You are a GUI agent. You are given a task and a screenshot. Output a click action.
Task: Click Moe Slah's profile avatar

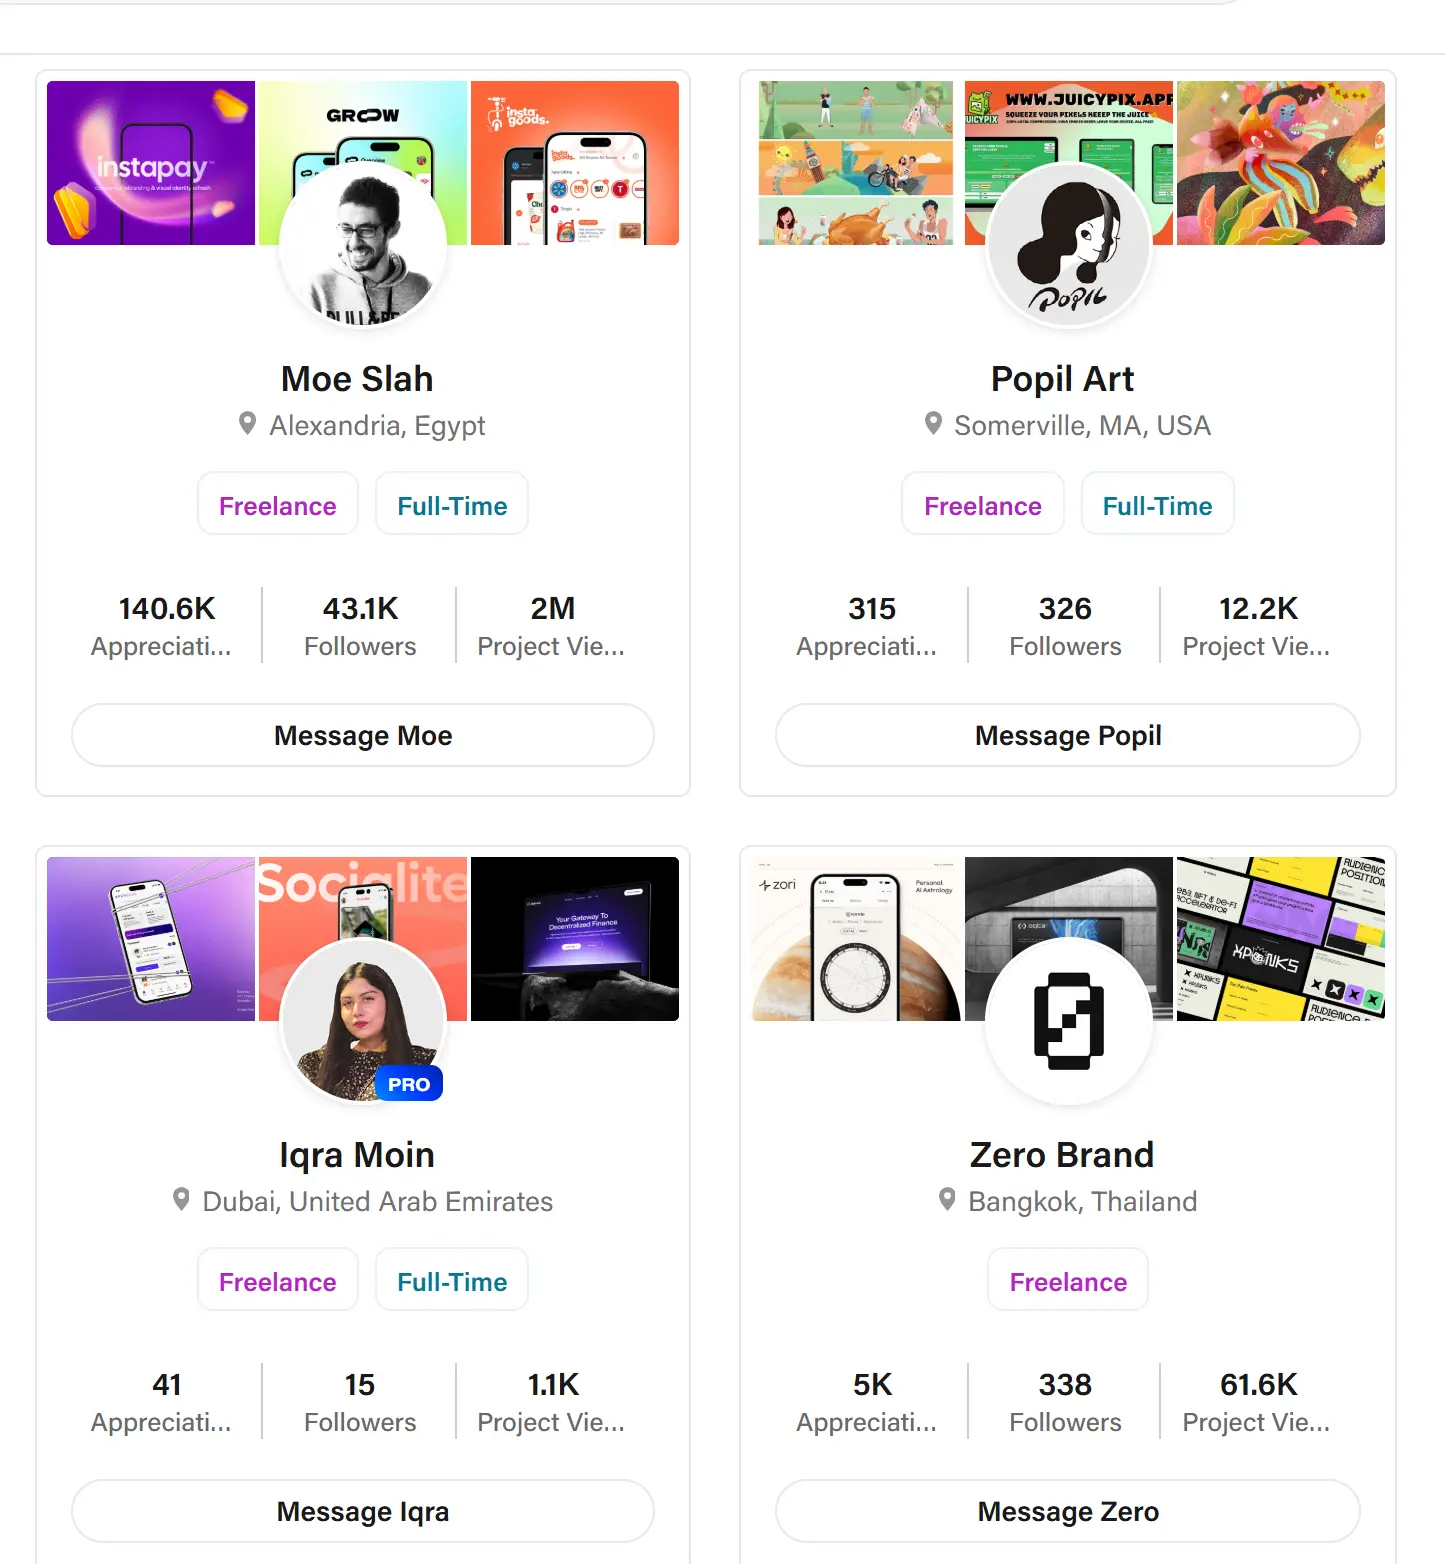pos(362,246)
